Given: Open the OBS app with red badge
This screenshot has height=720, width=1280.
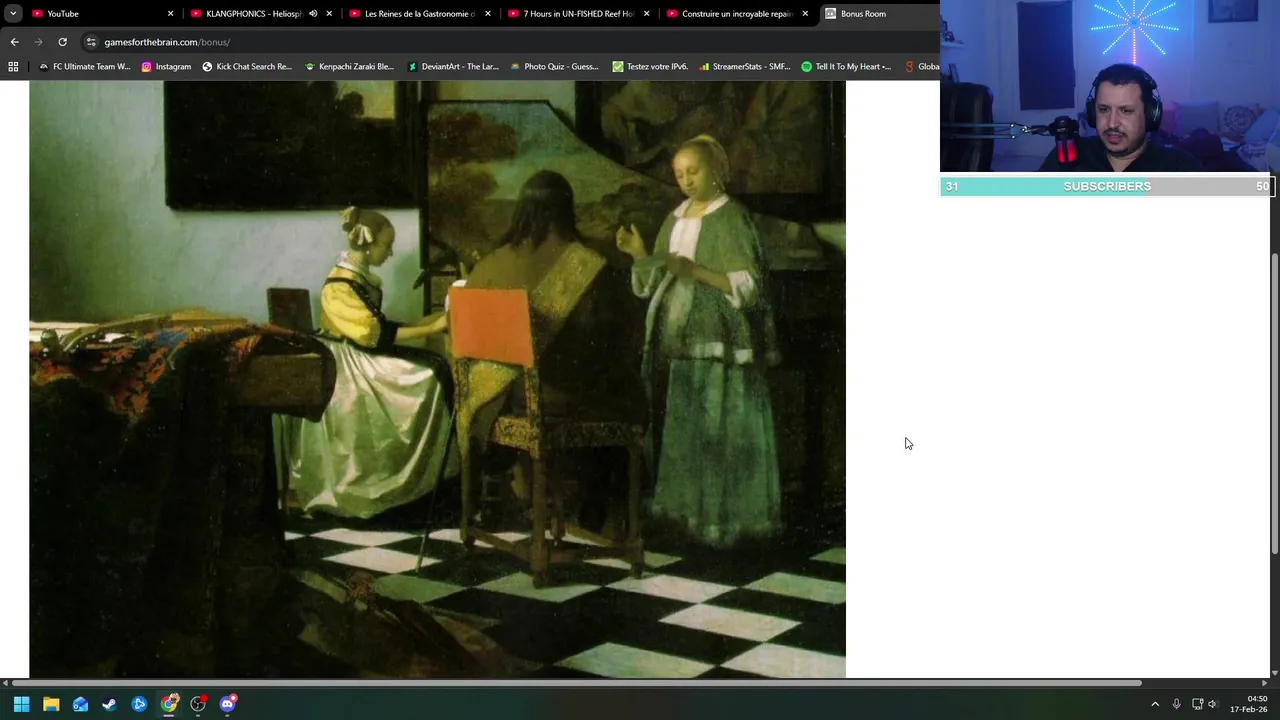Looking at the screenshot, I should click(198, 704).
